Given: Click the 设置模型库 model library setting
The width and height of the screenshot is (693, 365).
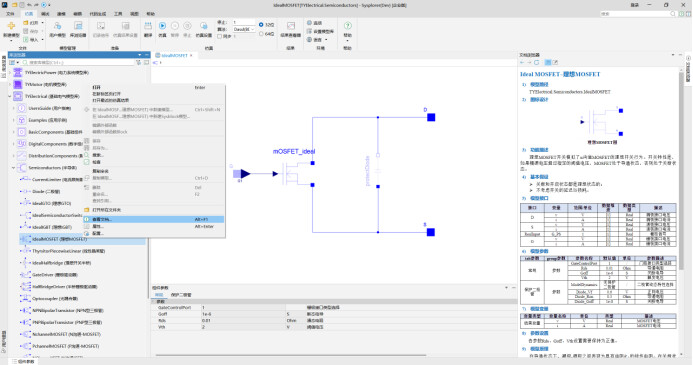Looking at the screenshot, I should click(320, 31).
